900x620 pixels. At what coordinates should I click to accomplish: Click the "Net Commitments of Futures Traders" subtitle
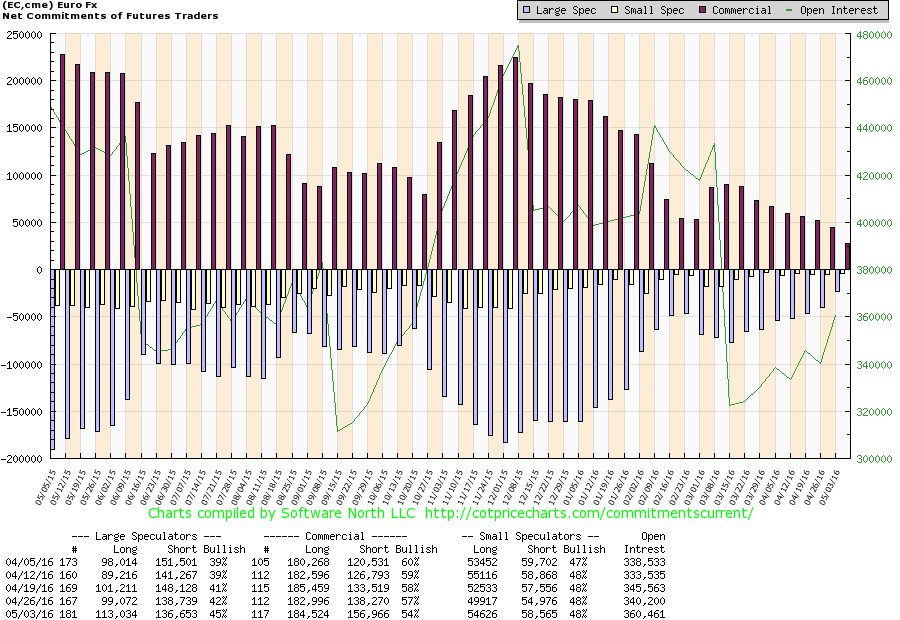click(x=110, y=16)
